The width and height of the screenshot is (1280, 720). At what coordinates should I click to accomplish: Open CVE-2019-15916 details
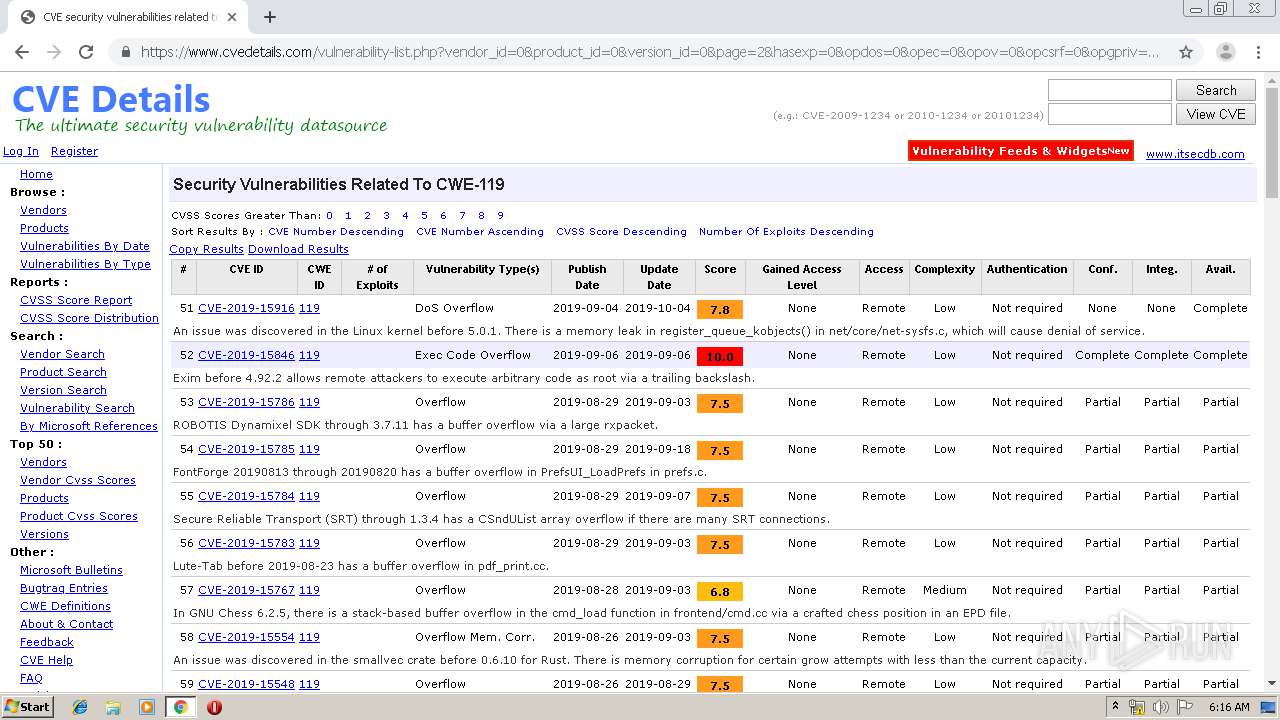pyautogui.click(x=246, y=308)
